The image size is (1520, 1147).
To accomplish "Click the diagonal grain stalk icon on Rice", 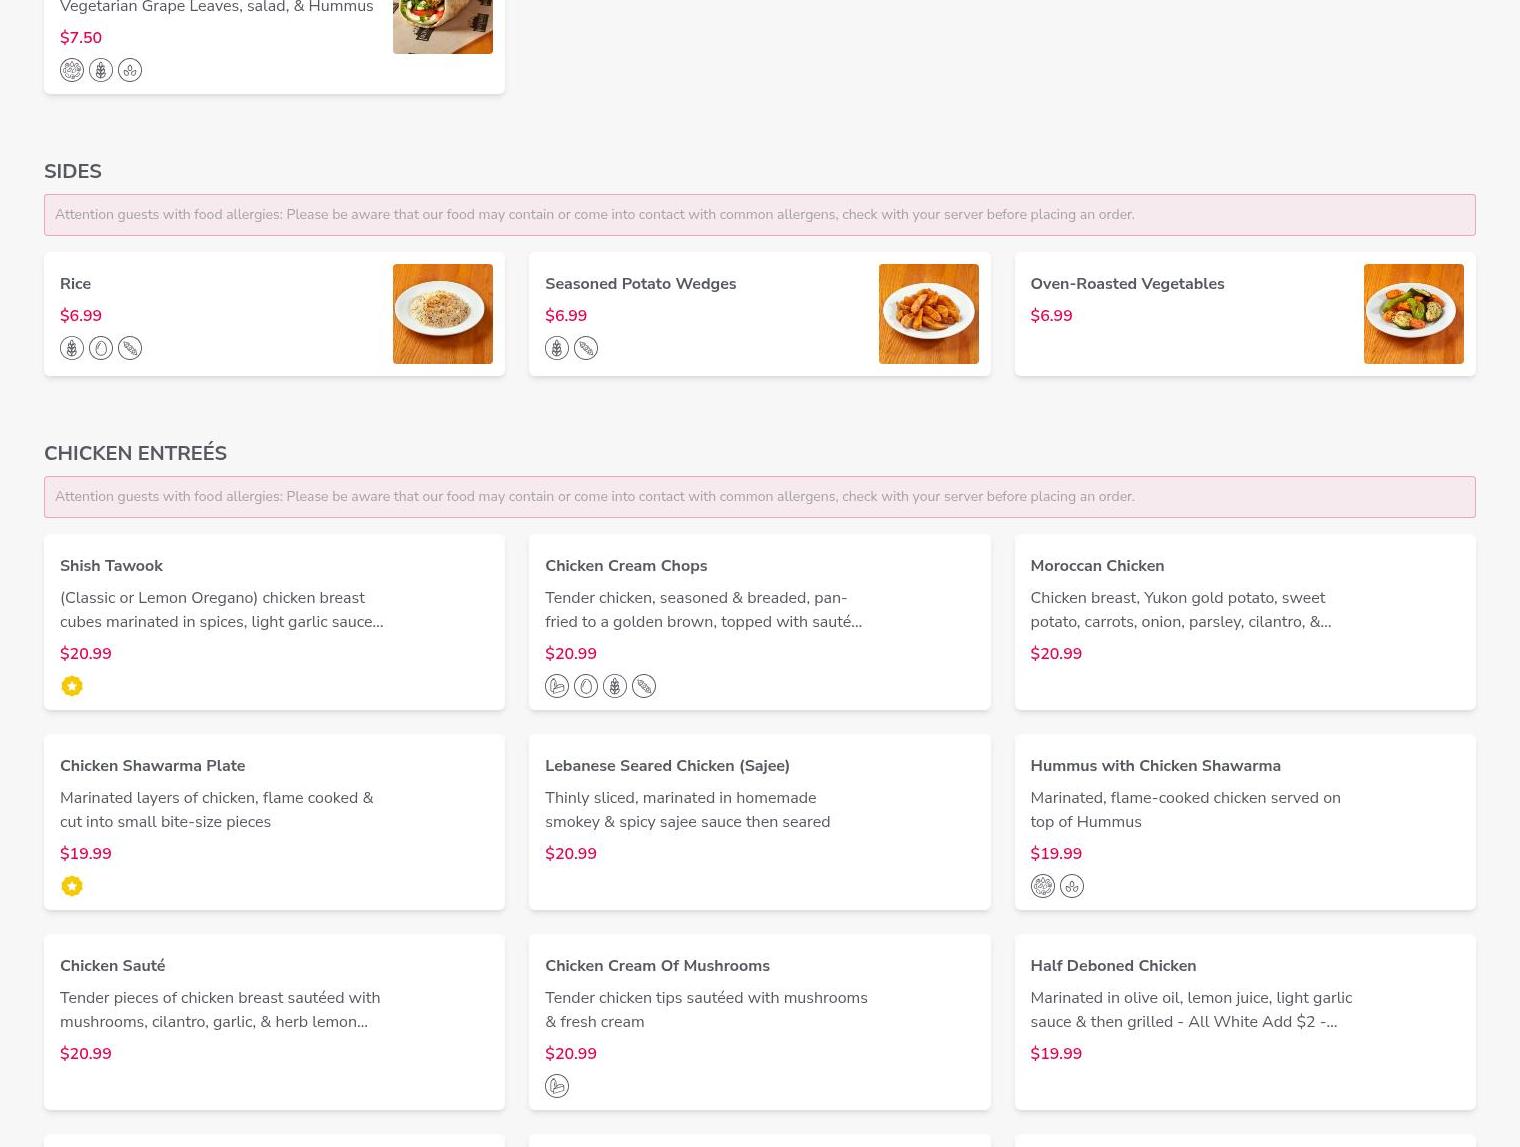I will click(x=130, y=348).
